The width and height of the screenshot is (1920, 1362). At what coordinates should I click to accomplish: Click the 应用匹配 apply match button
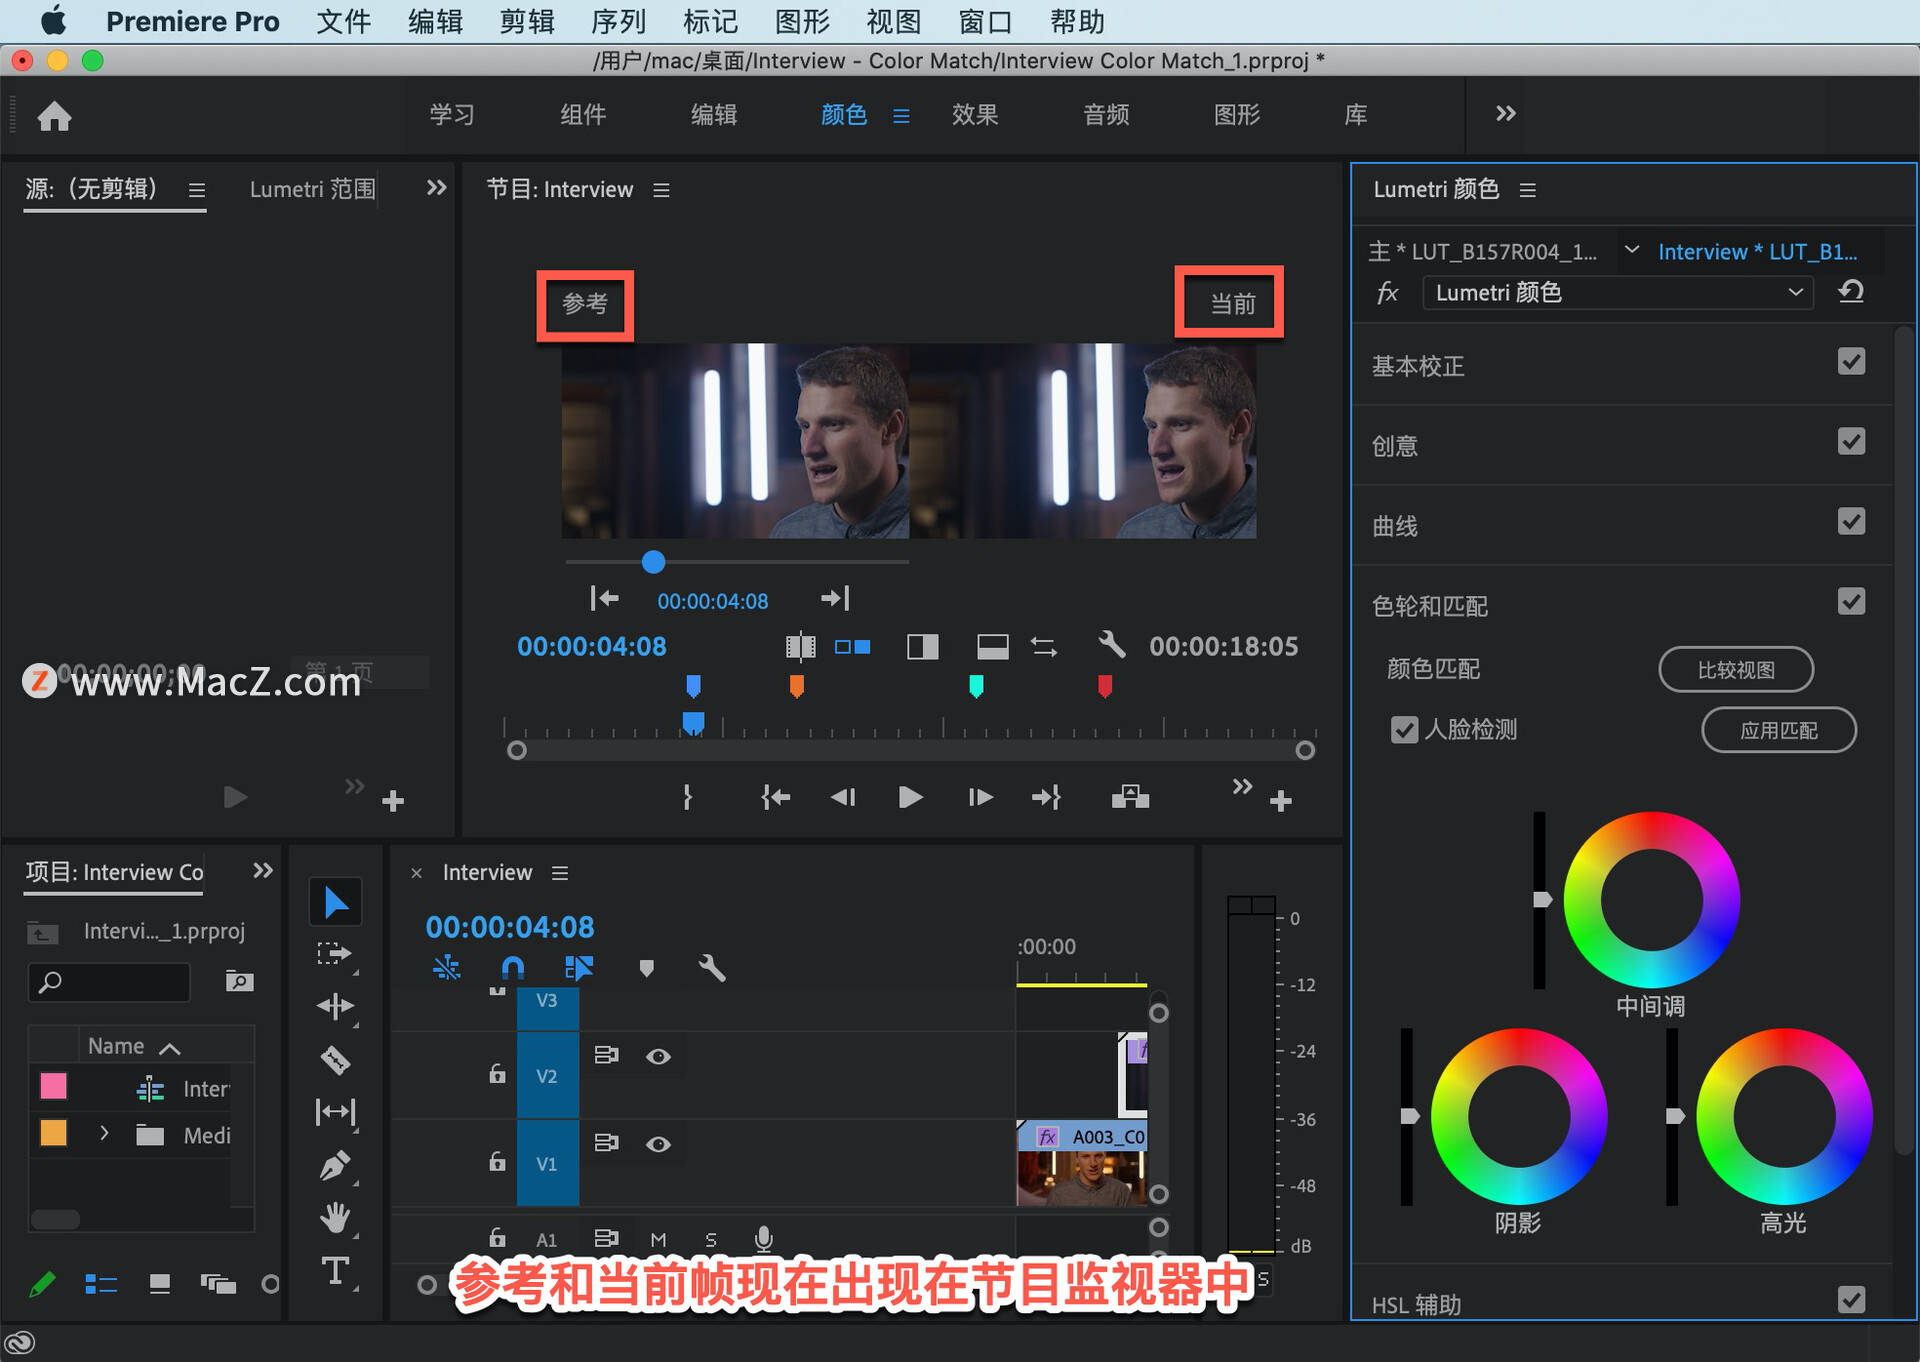[1778, 730]
